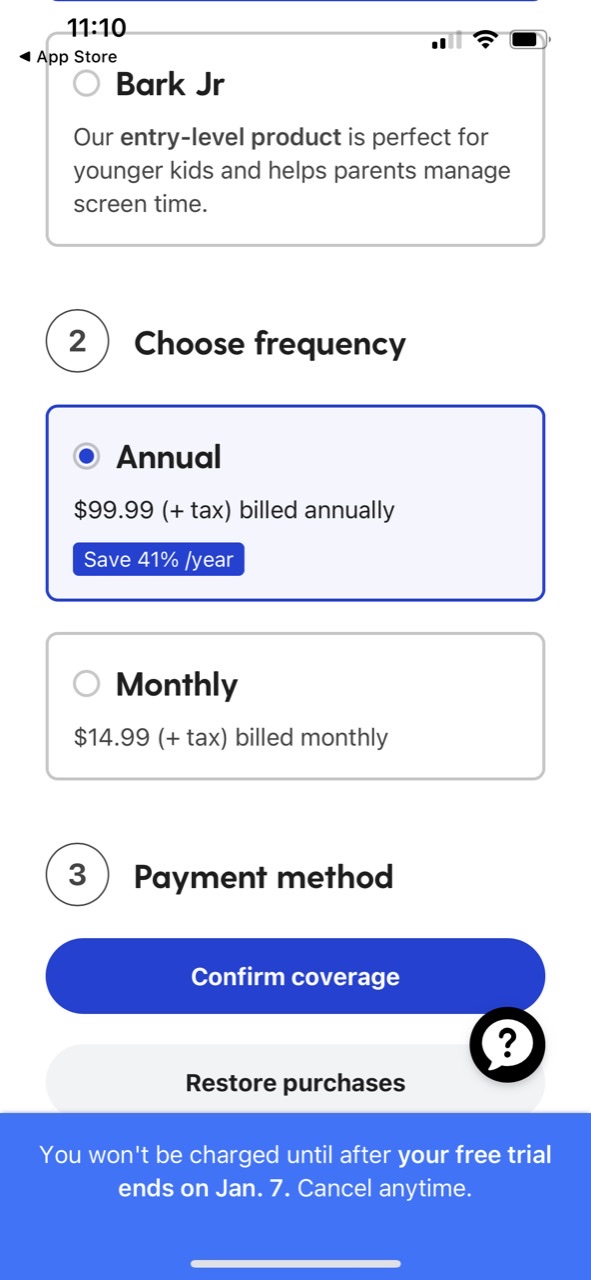Select the Bark Jr radio button
Screen dimensions: 591x1280
tap(87, 85)
